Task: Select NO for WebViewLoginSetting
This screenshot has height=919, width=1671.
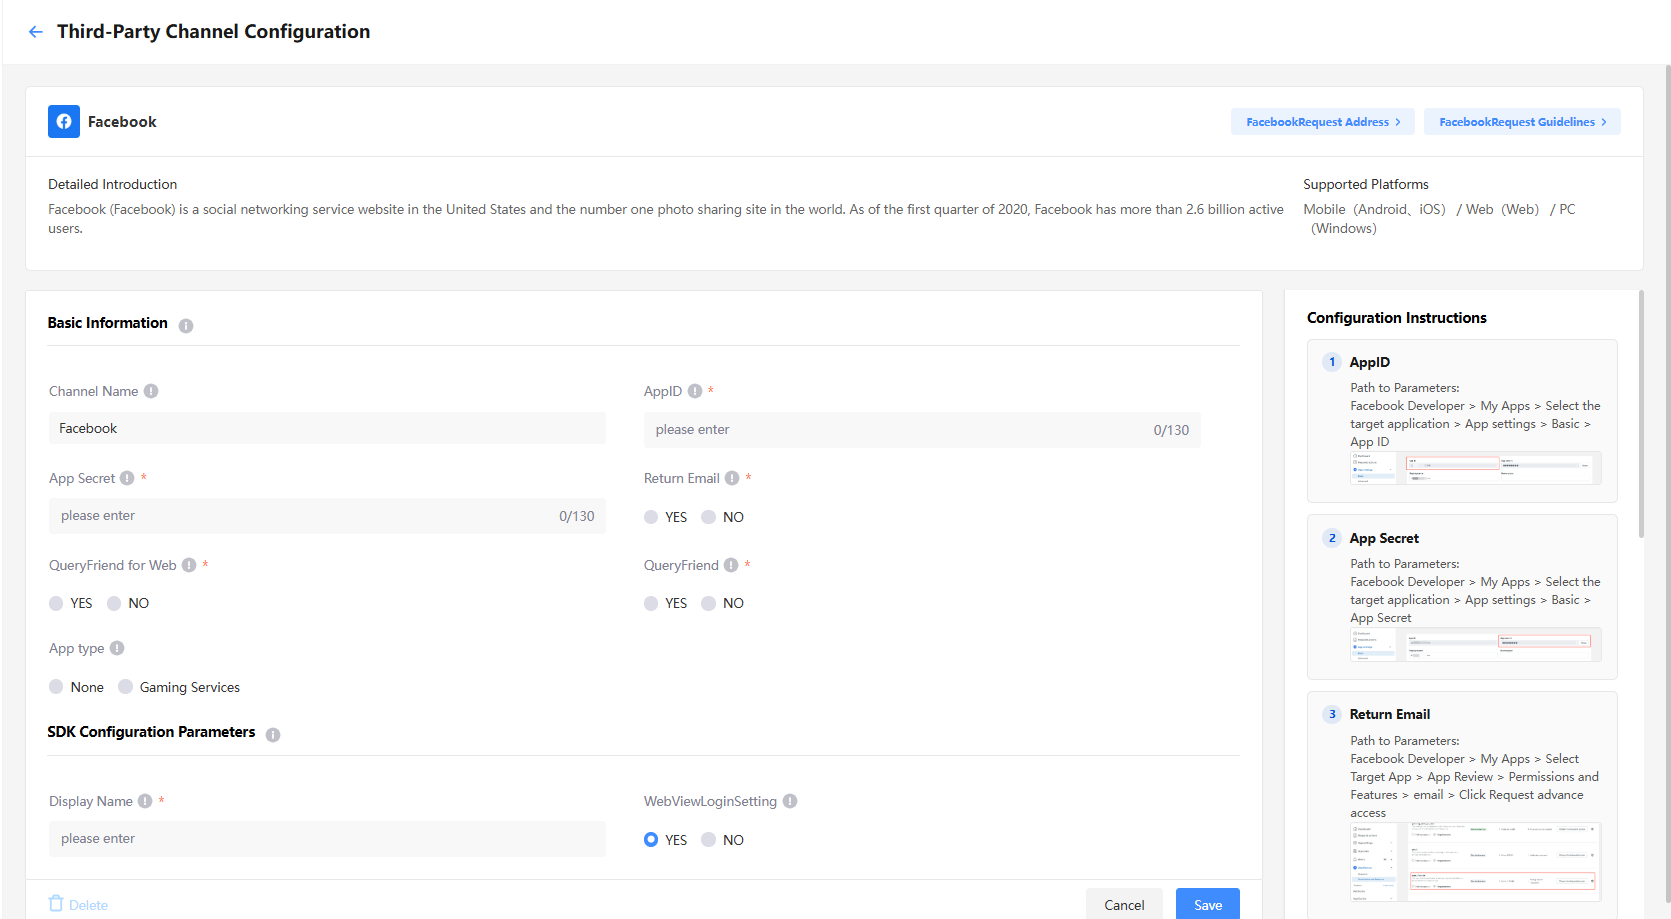Action: (708, 840)
